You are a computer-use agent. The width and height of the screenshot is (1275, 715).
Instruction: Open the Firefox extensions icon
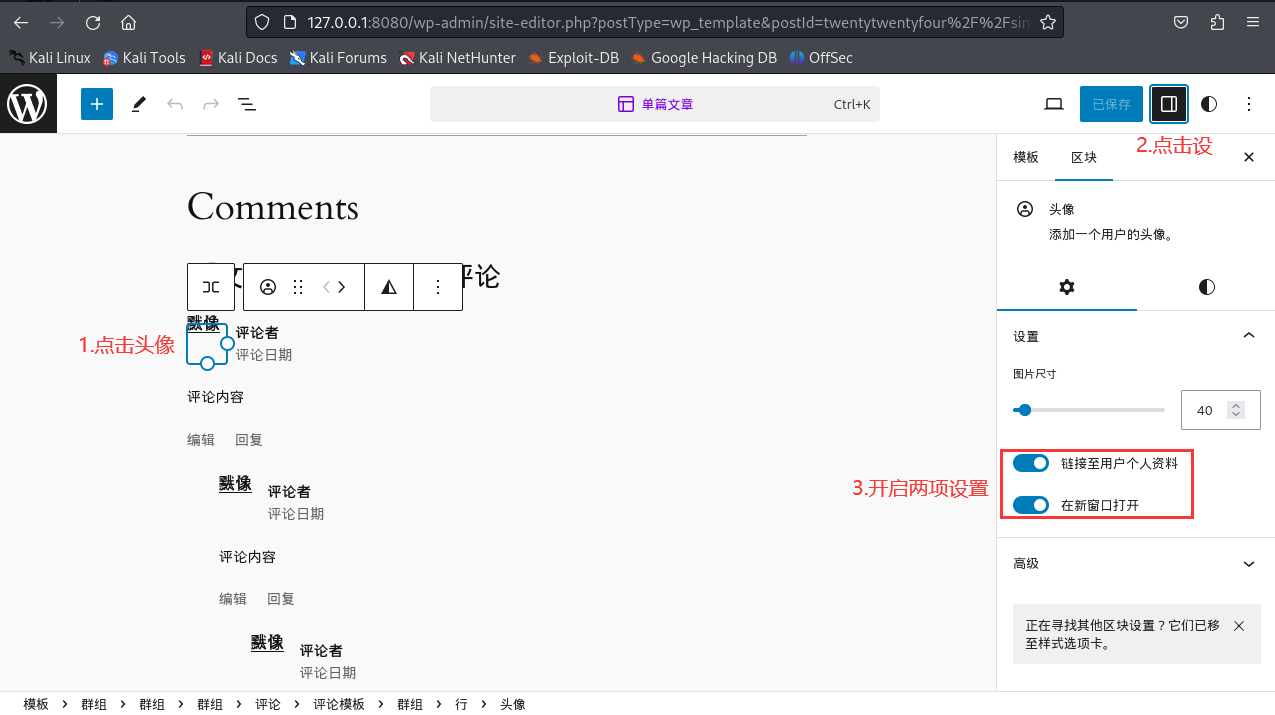click(1217, 22)
